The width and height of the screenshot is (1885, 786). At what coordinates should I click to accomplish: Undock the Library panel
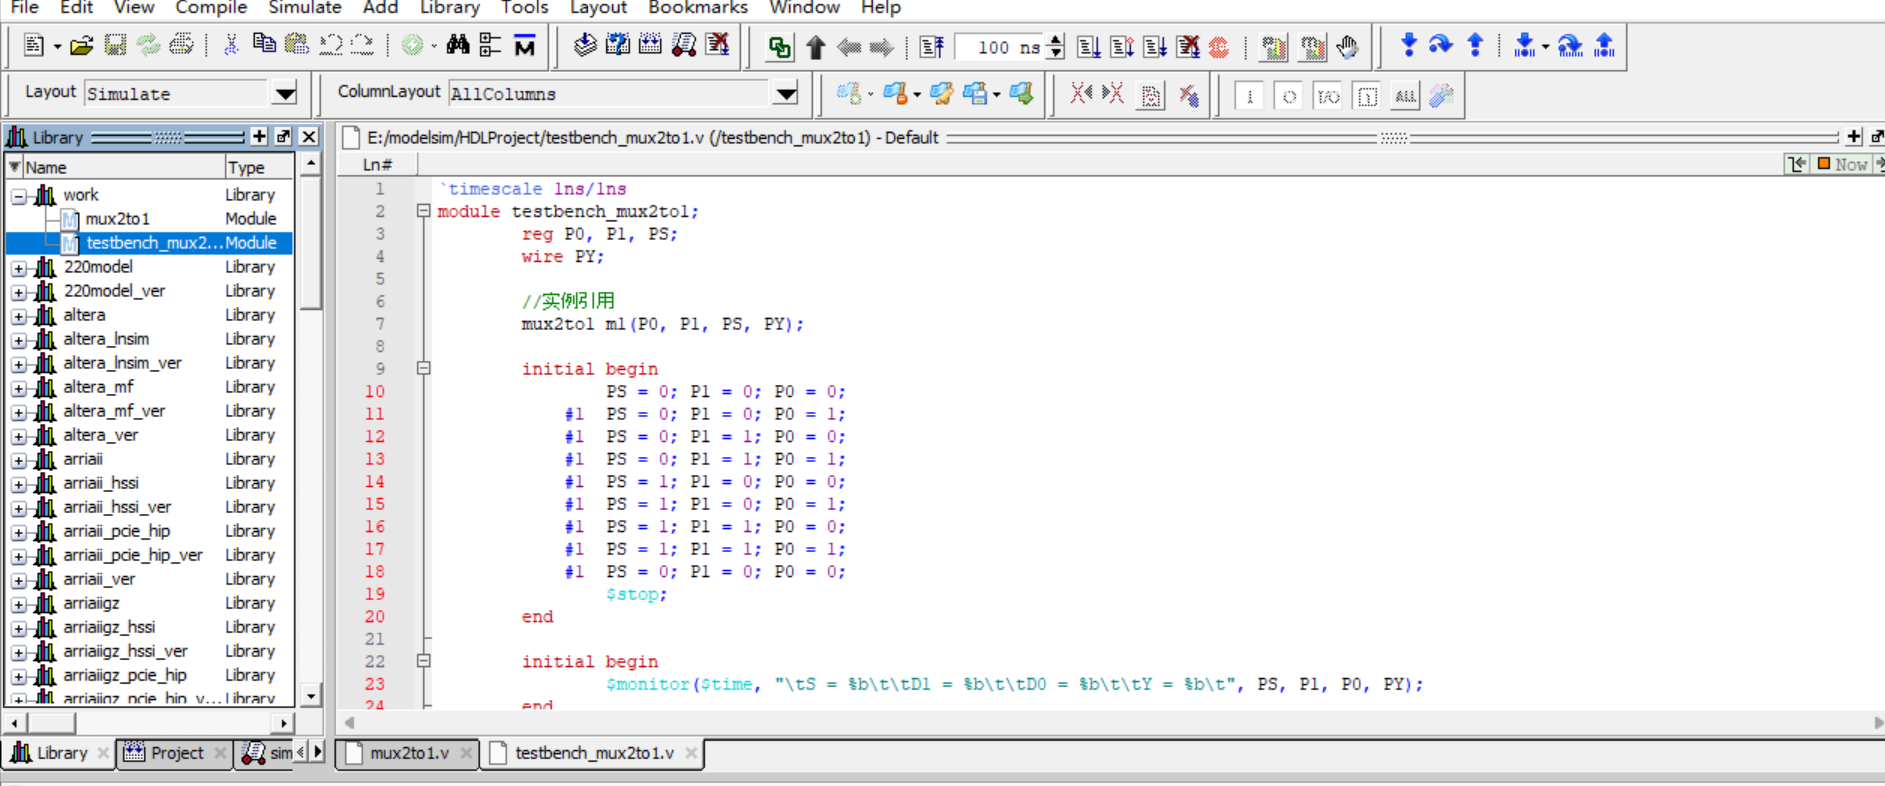(x=284, y=137)
